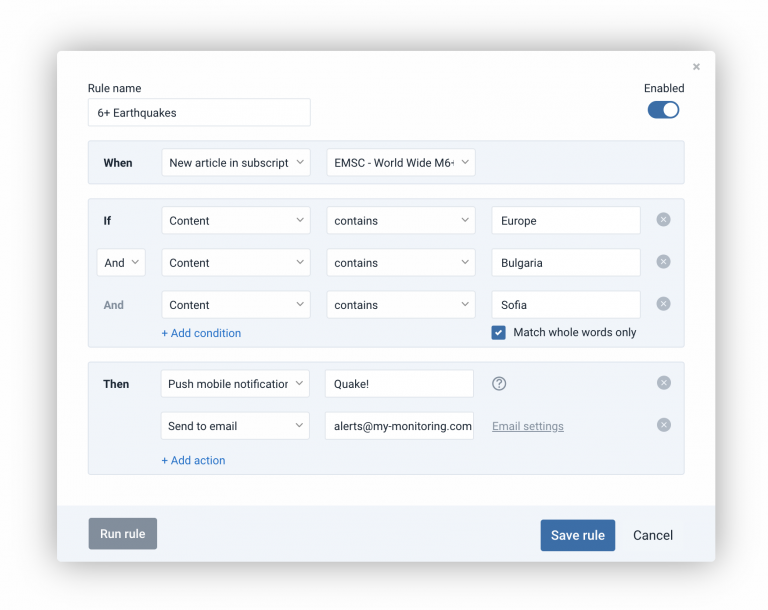Open the Send to email action dropdown
Screen dimensions: 768x610
(x=236, y=426)
